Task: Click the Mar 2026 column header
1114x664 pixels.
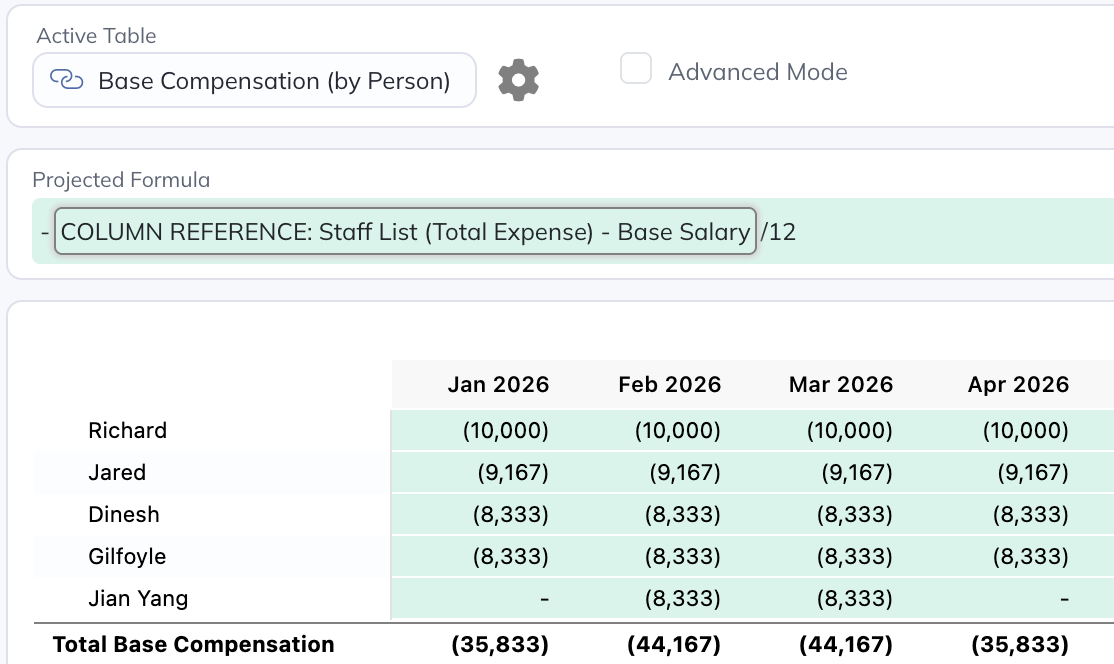Action: coord(840,385)
